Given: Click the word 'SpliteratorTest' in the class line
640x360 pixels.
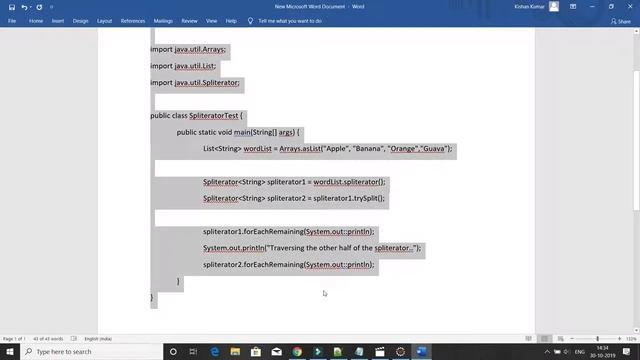Looking at the screenshot, I should (x=213, y=116).
